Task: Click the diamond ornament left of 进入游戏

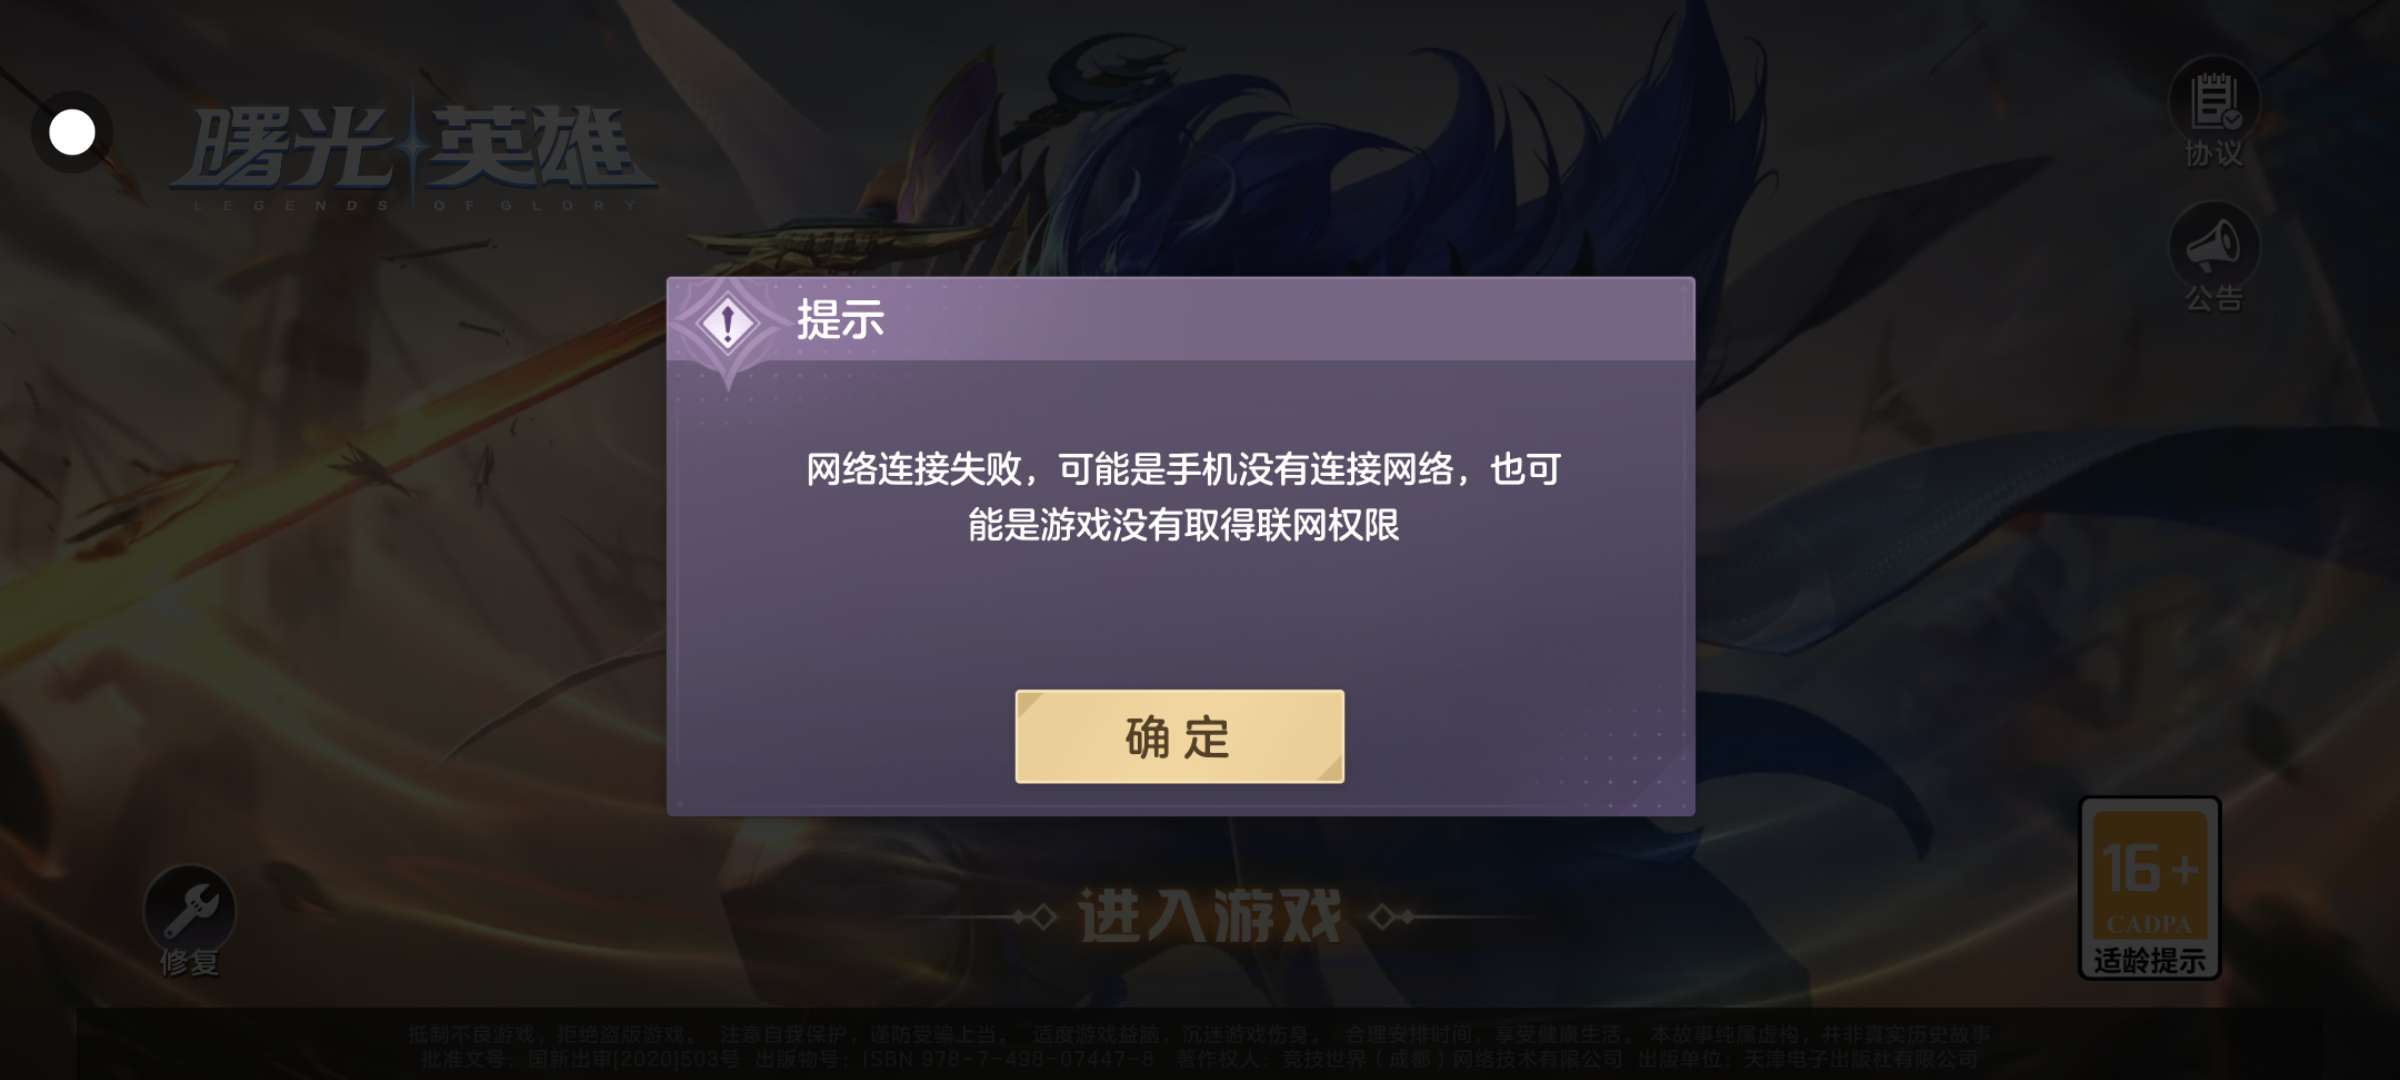Action: (1035, 916)
